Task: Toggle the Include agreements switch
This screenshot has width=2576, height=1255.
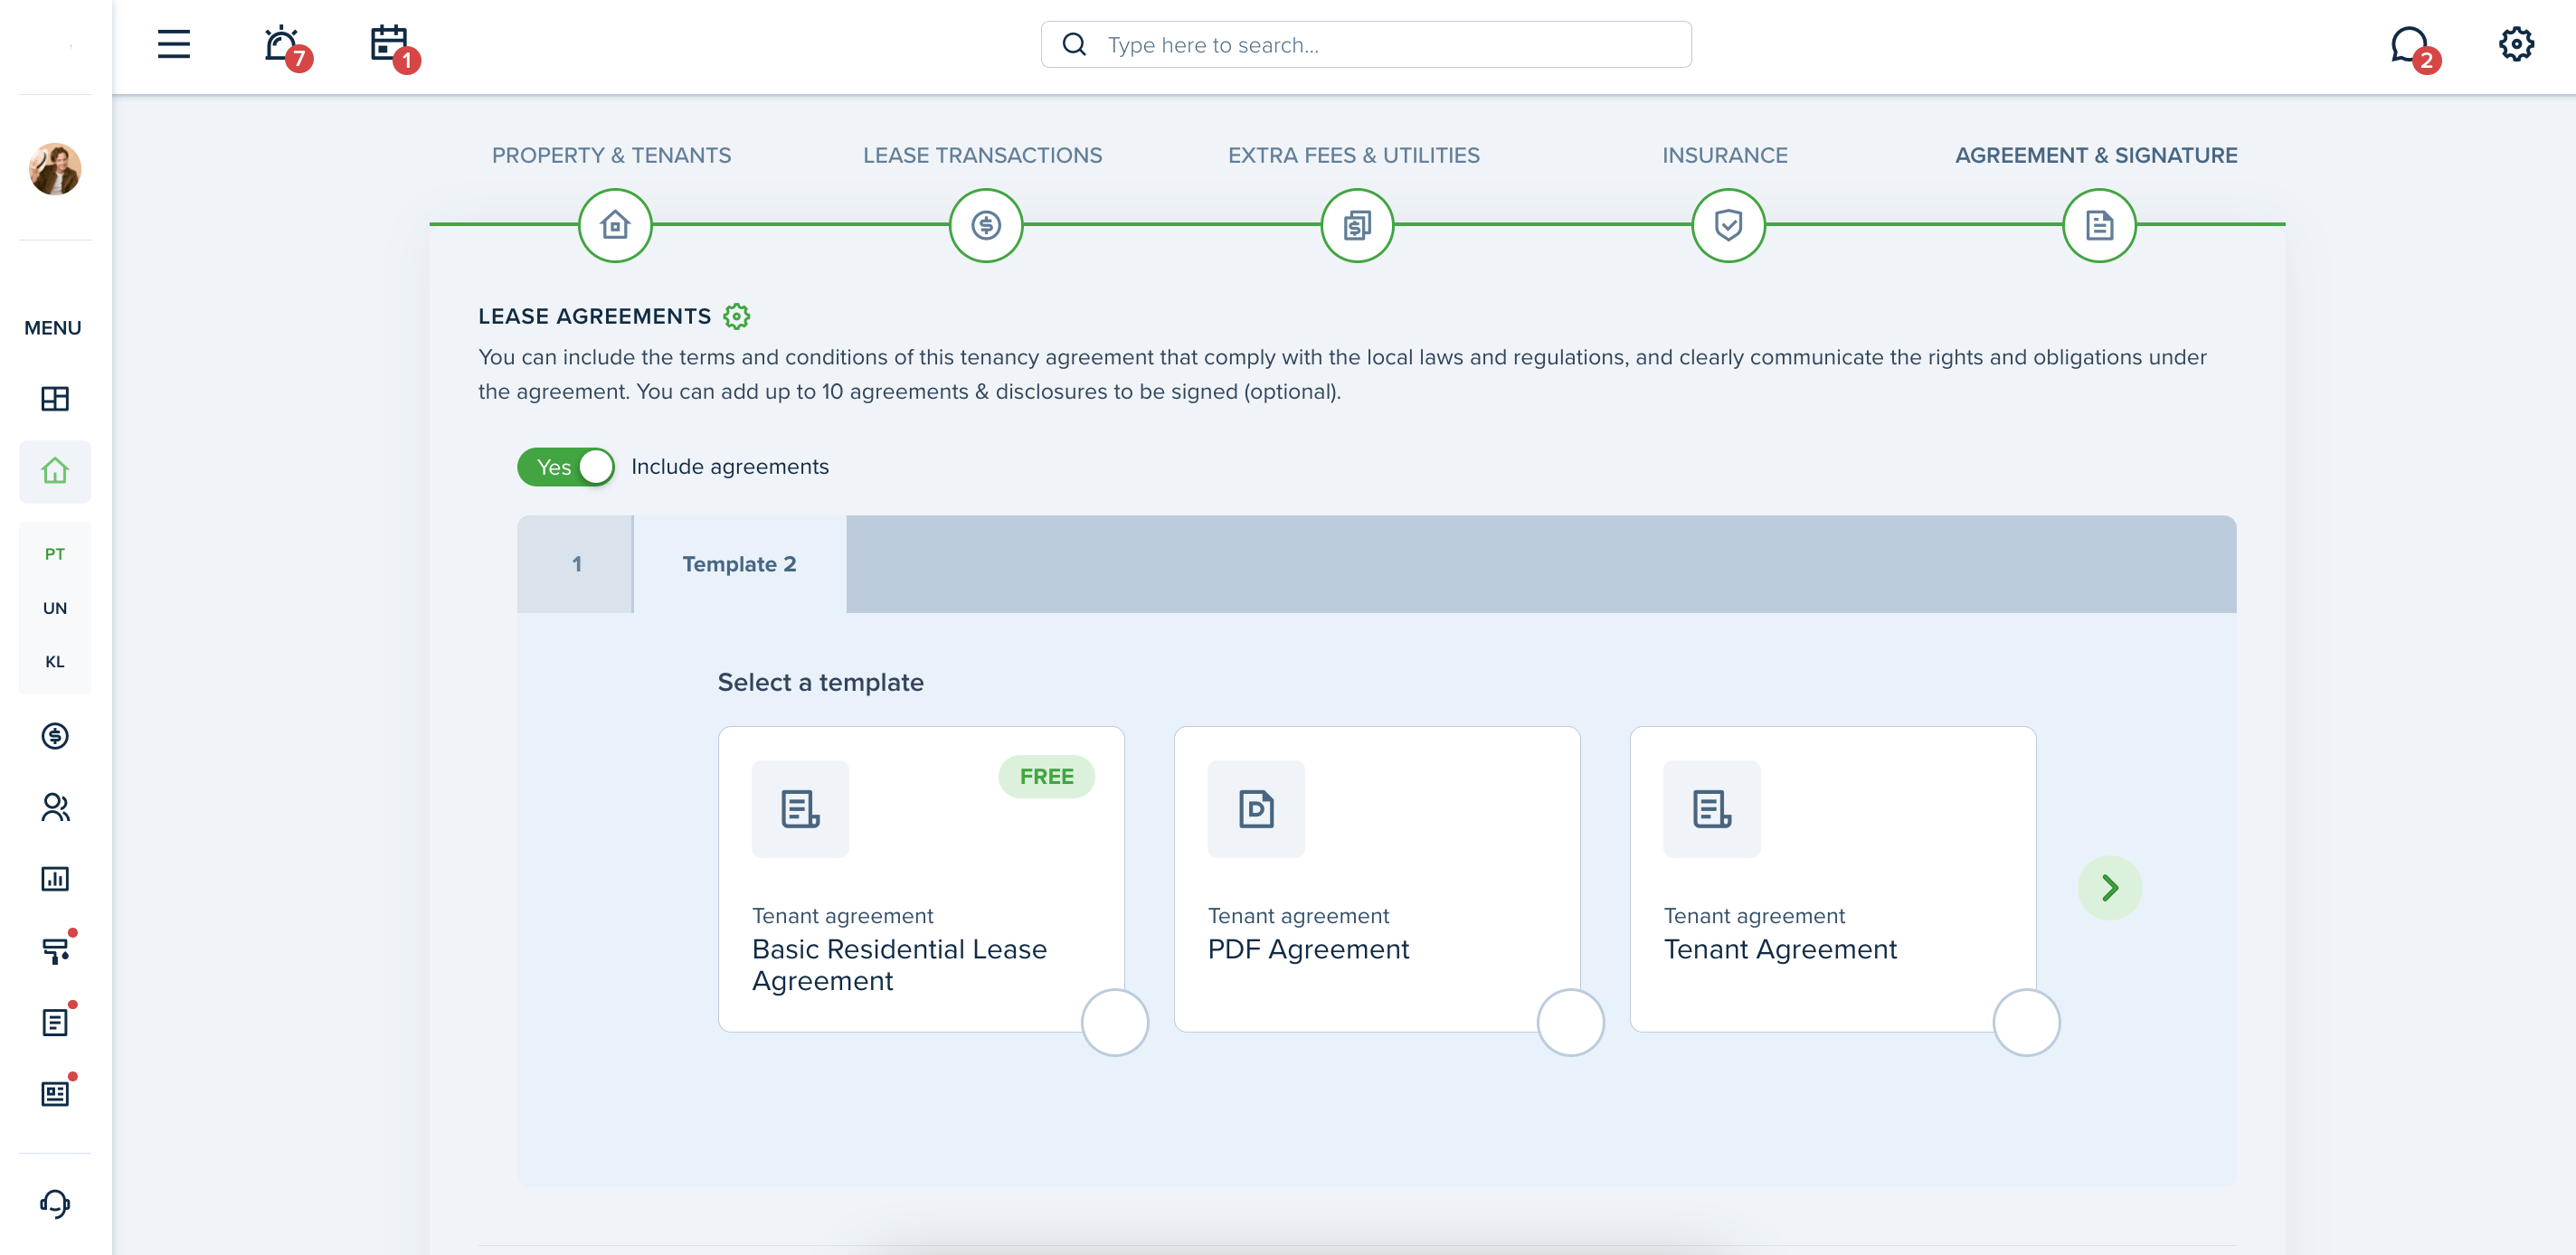Action: (565, 467)
